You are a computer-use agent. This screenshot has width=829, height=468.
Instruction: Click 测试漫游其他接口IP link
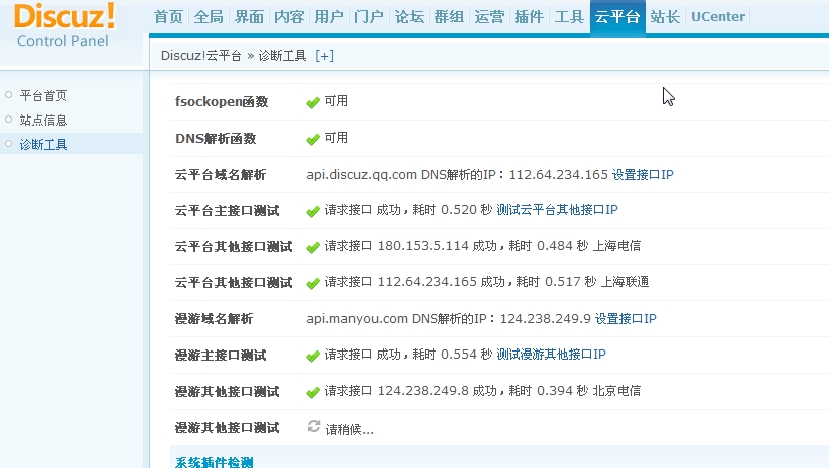550,354
